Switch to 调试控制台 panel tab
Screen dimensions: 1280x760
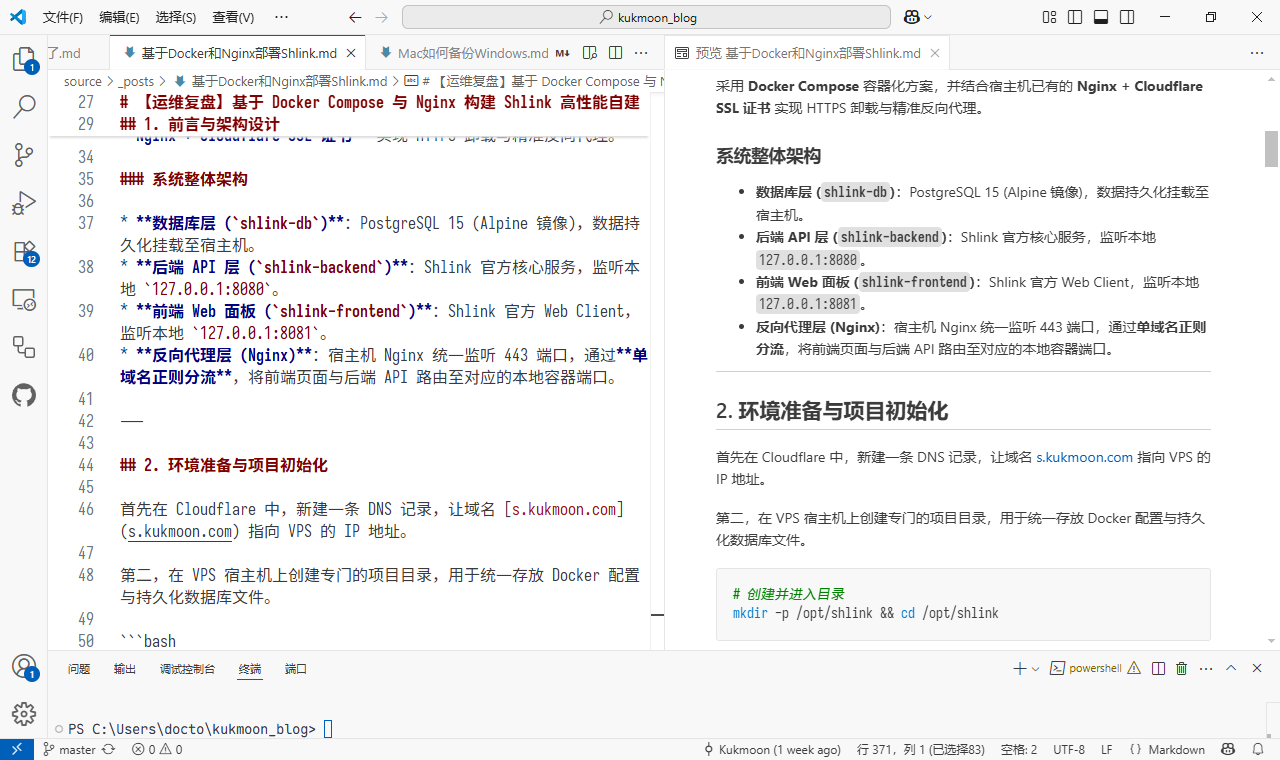187,668
